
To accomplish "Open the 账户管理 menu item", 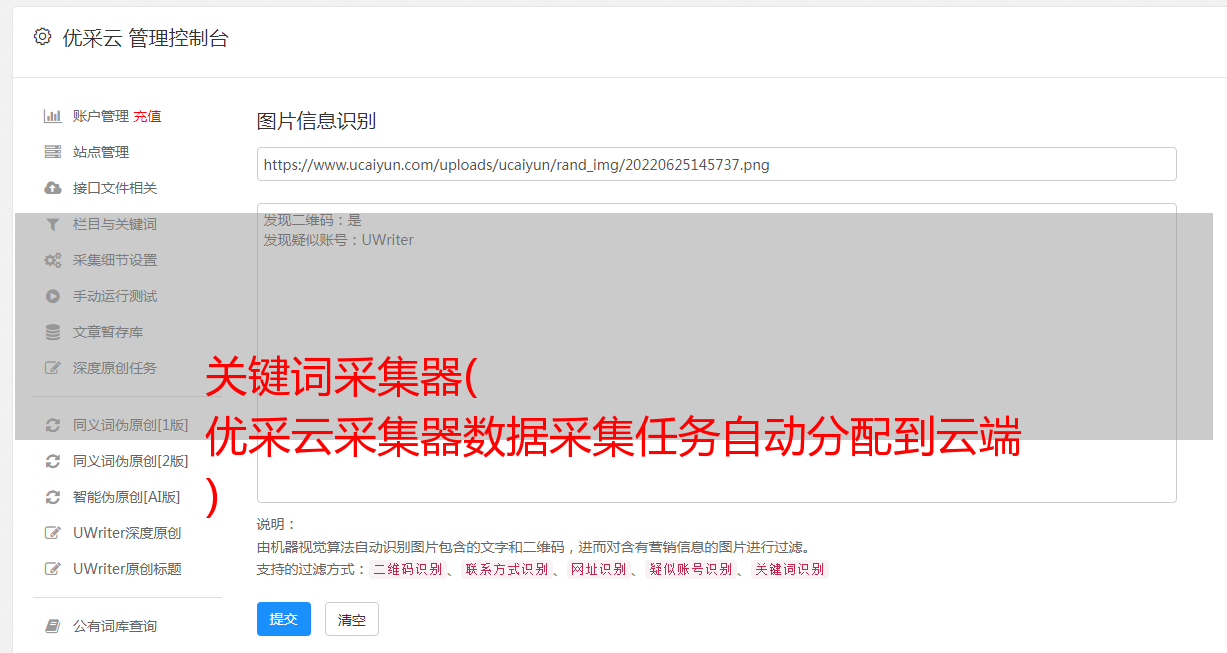I will click(x=101, y=116).
